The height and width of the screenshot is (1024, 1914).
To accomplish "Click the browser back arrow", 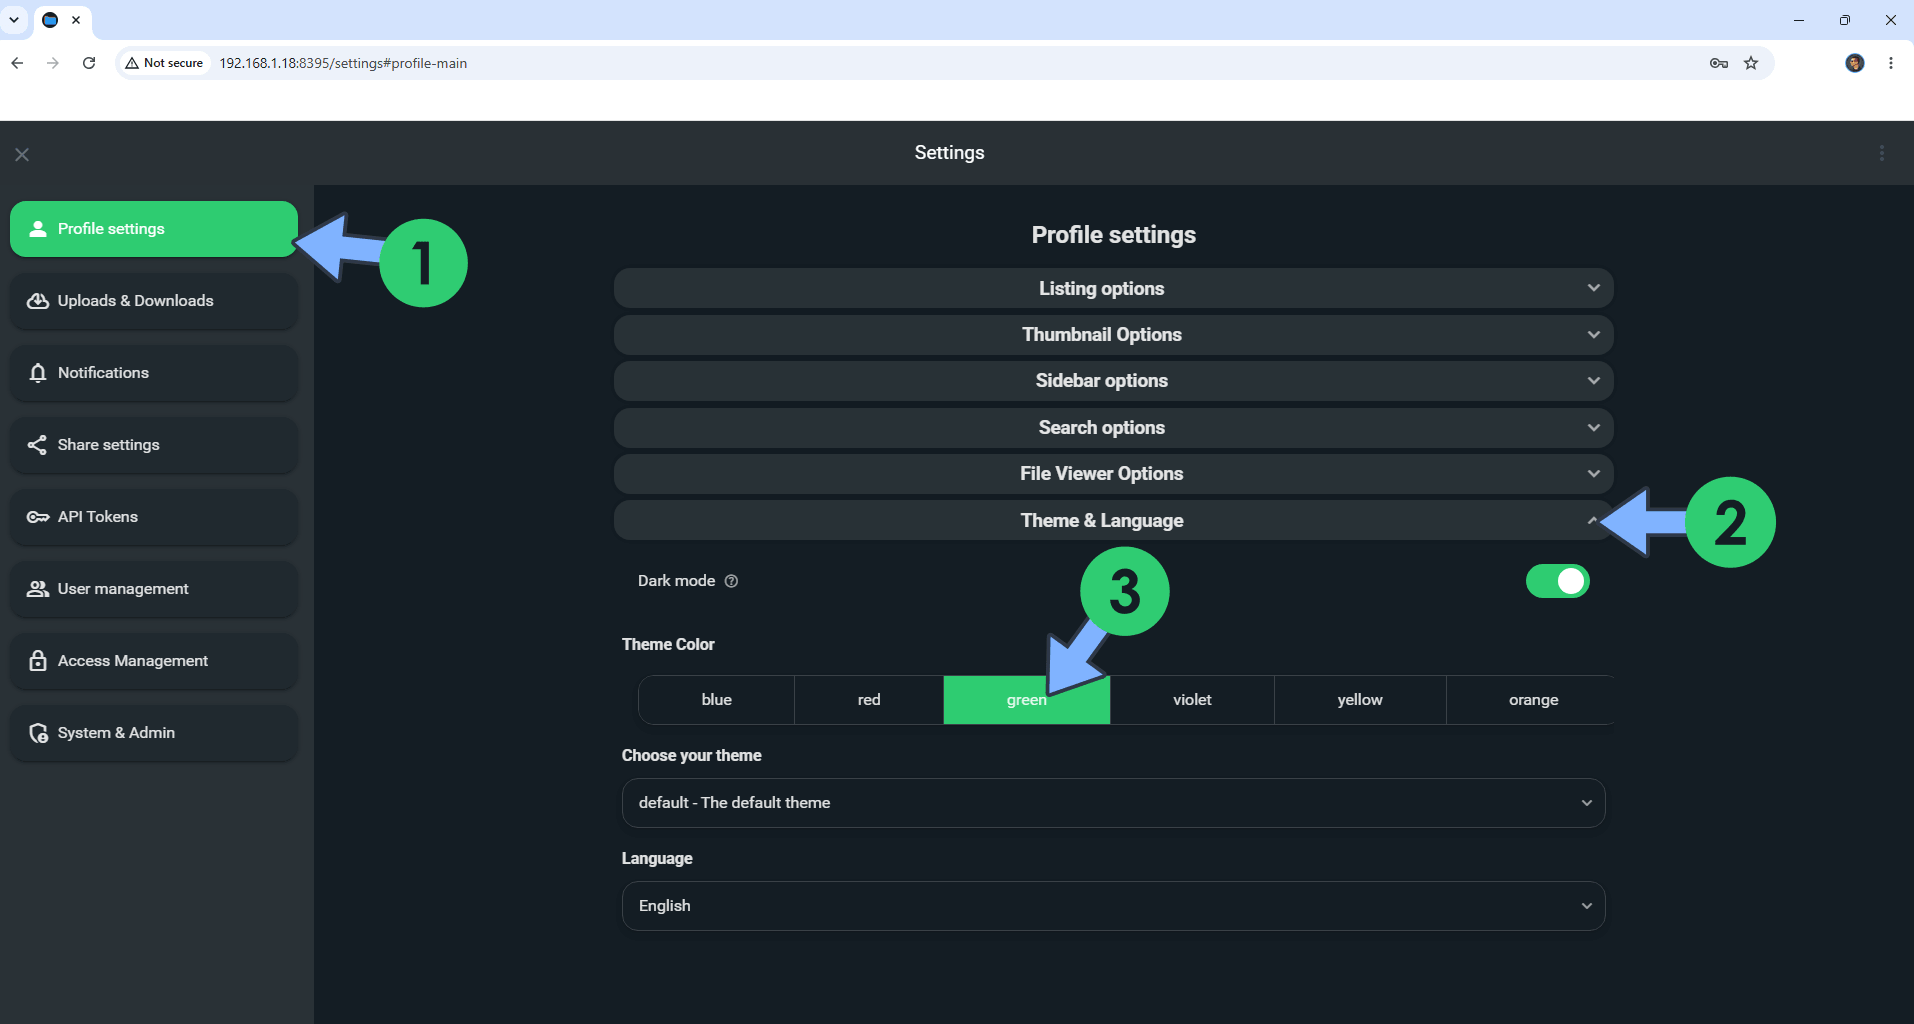I will 17,63.
